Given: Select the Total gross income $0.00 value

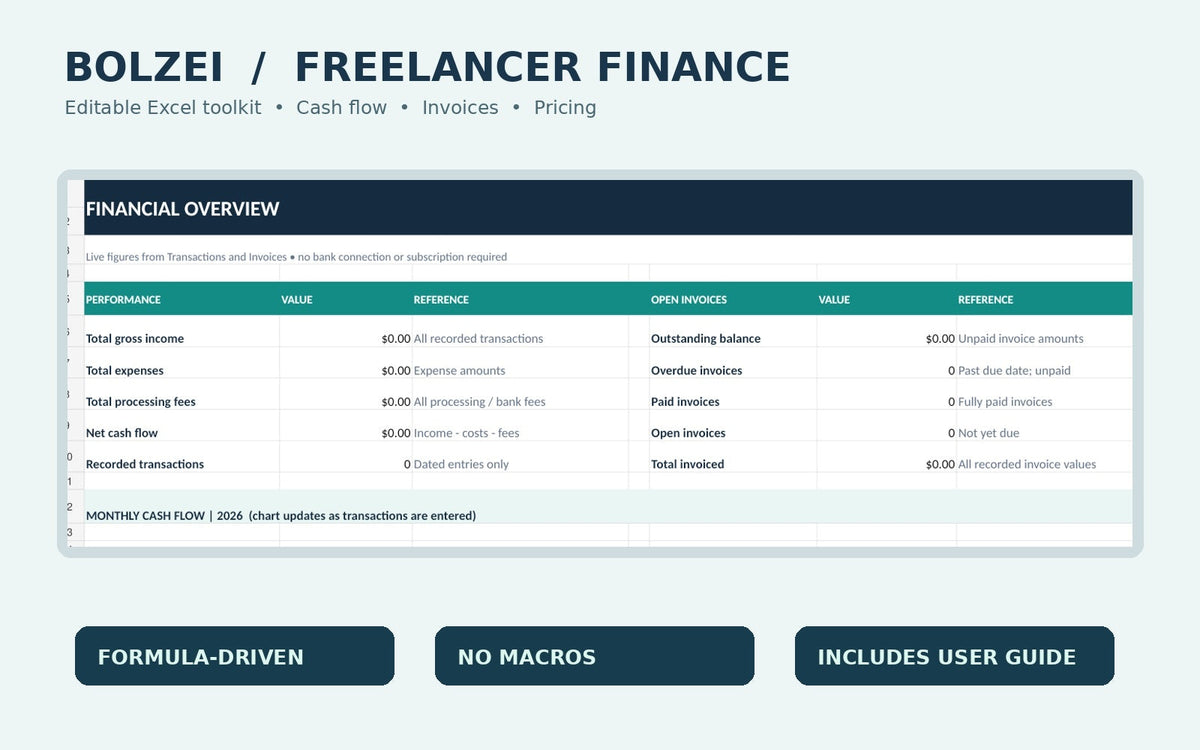Looking at the screenshot, I should 396,339.
